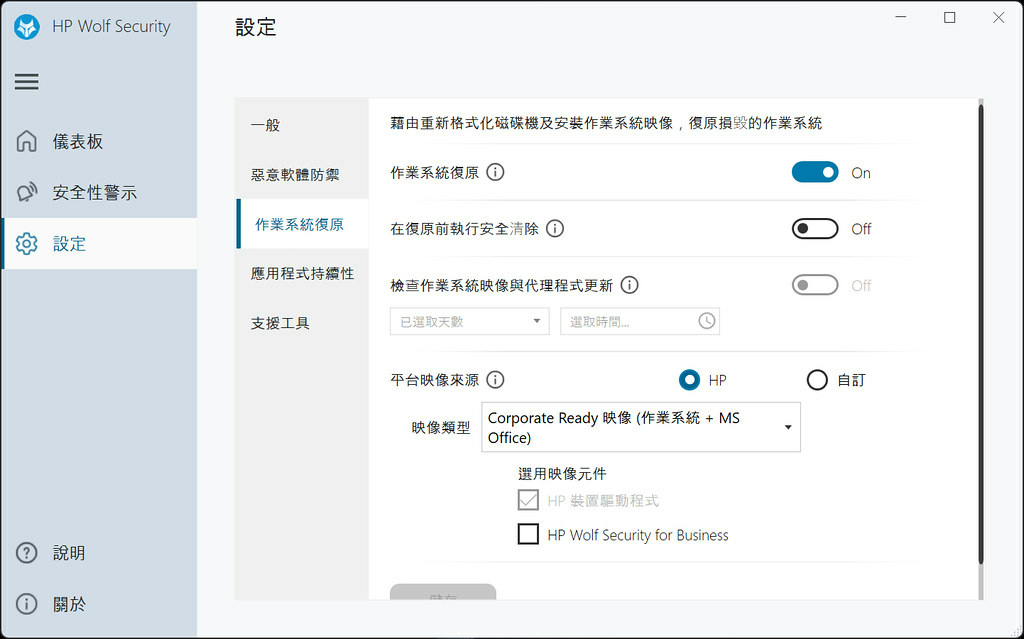Open 關於 in the sidebar

pyautogui.click(x=99, y=604)
